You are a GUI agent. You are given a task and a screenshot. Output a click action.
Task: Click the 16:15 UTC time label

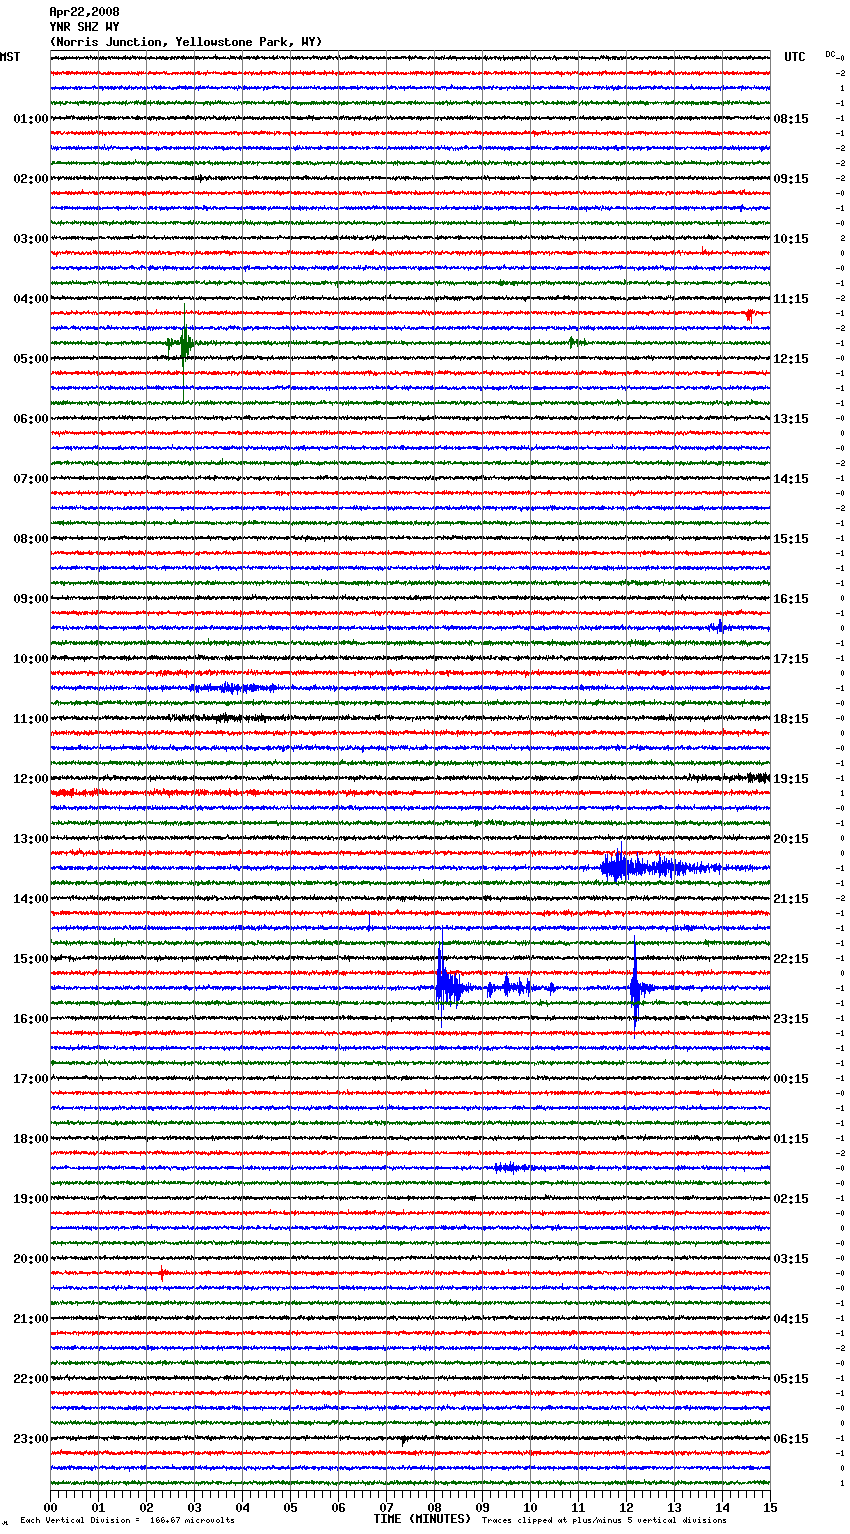(791, 599)
